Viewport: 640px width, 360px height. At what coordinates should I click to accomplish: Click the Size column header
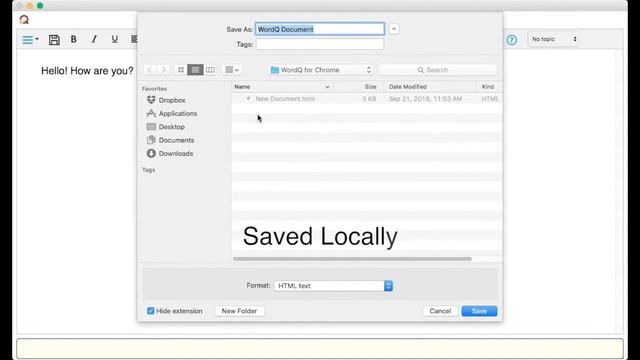358,87
